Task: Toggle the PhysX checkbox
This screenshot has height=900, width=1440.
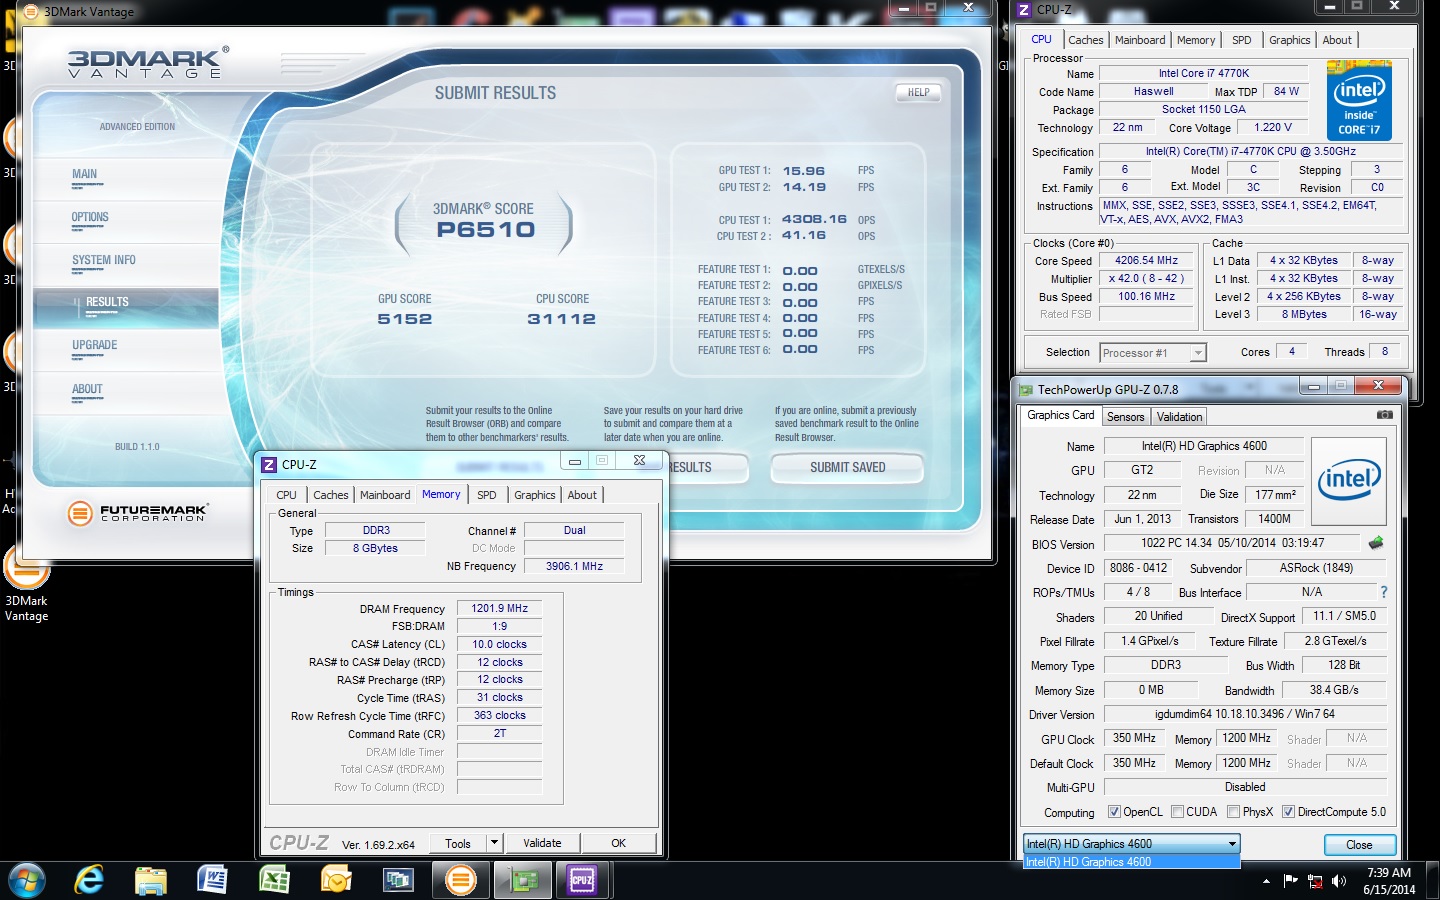Action: pos(1234,812)
